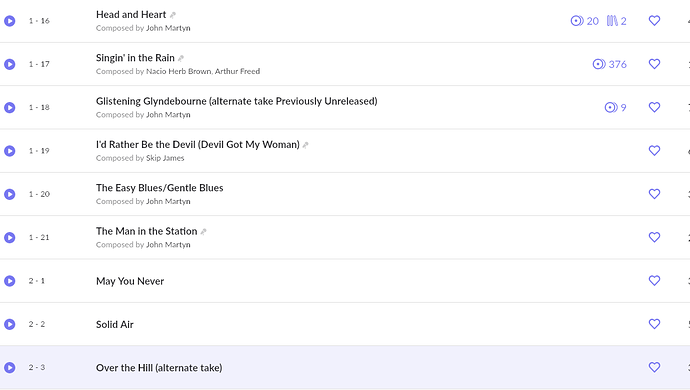This screenshot has height=390, width=690.
Task: View the 9 recordings of Glistening Glyndebourne
Action: pos(615,107)
